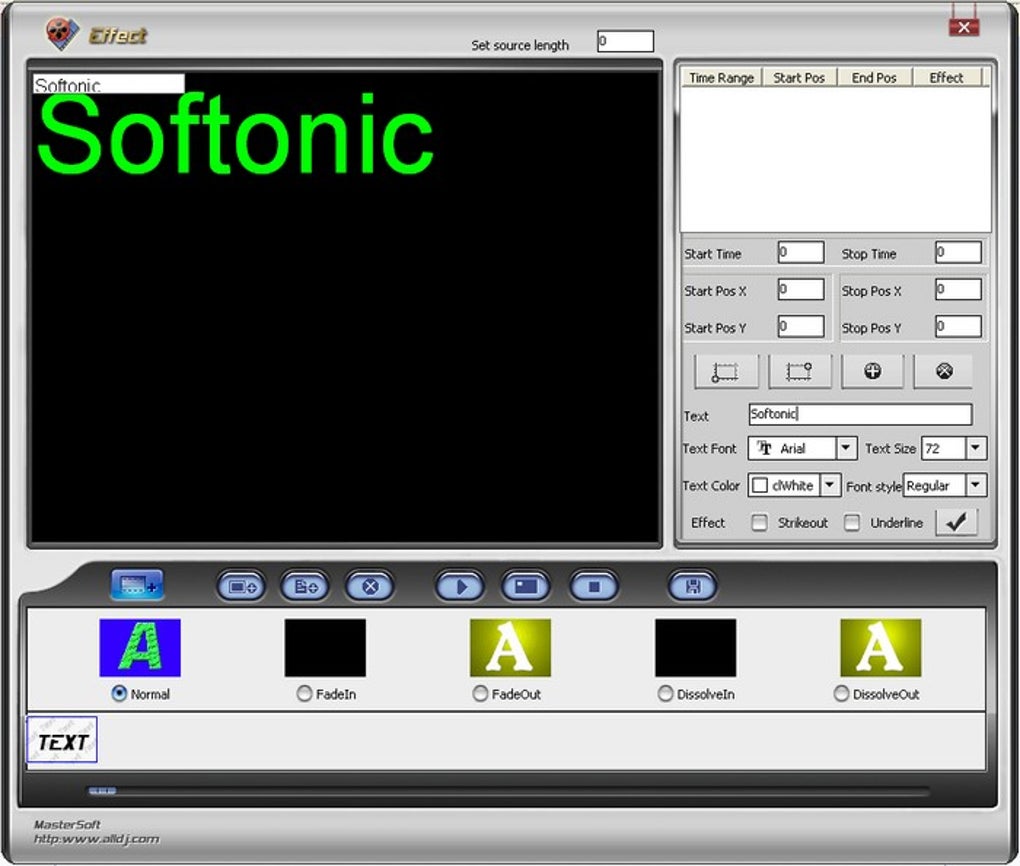Click the Start Pos X field
The image size is (1020, 866).
801,289
